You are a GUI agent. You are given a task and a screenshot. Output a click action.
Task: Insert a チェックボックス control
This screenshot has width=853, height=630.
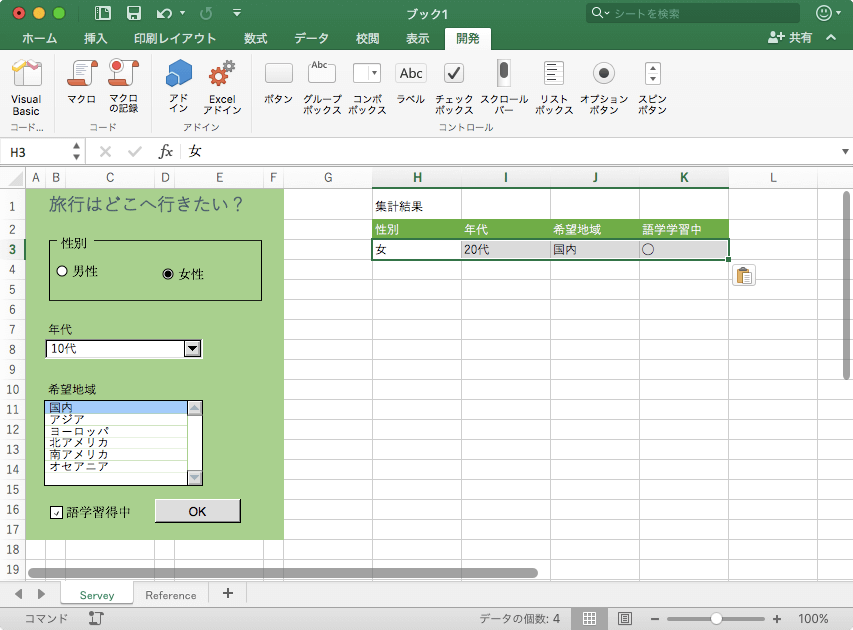click(454, 87)
